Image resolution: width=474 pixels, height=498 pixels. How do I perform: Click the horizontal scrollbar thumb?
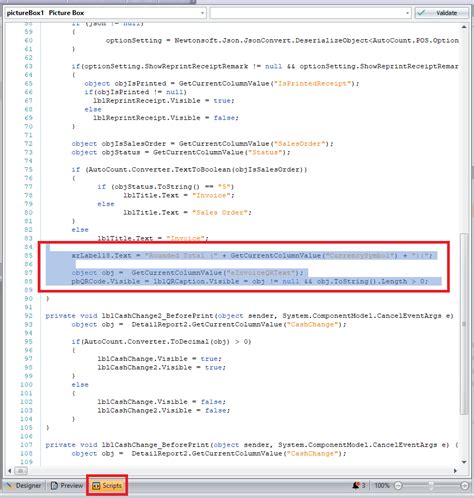coord(21,471)
